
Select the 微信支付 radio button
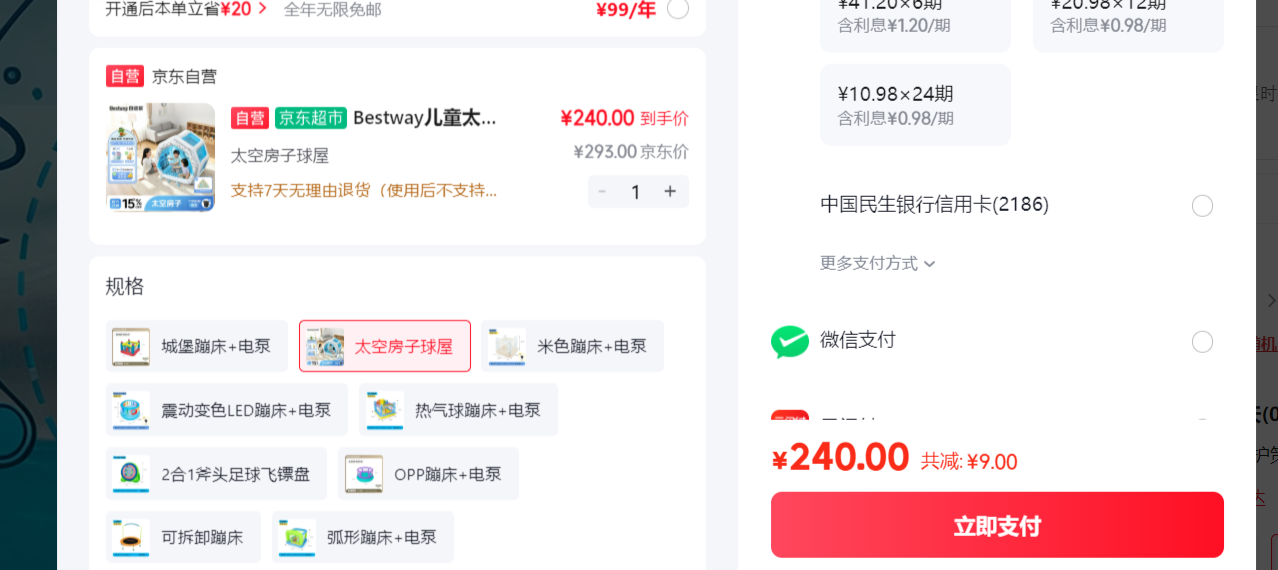click(1202, 342)
